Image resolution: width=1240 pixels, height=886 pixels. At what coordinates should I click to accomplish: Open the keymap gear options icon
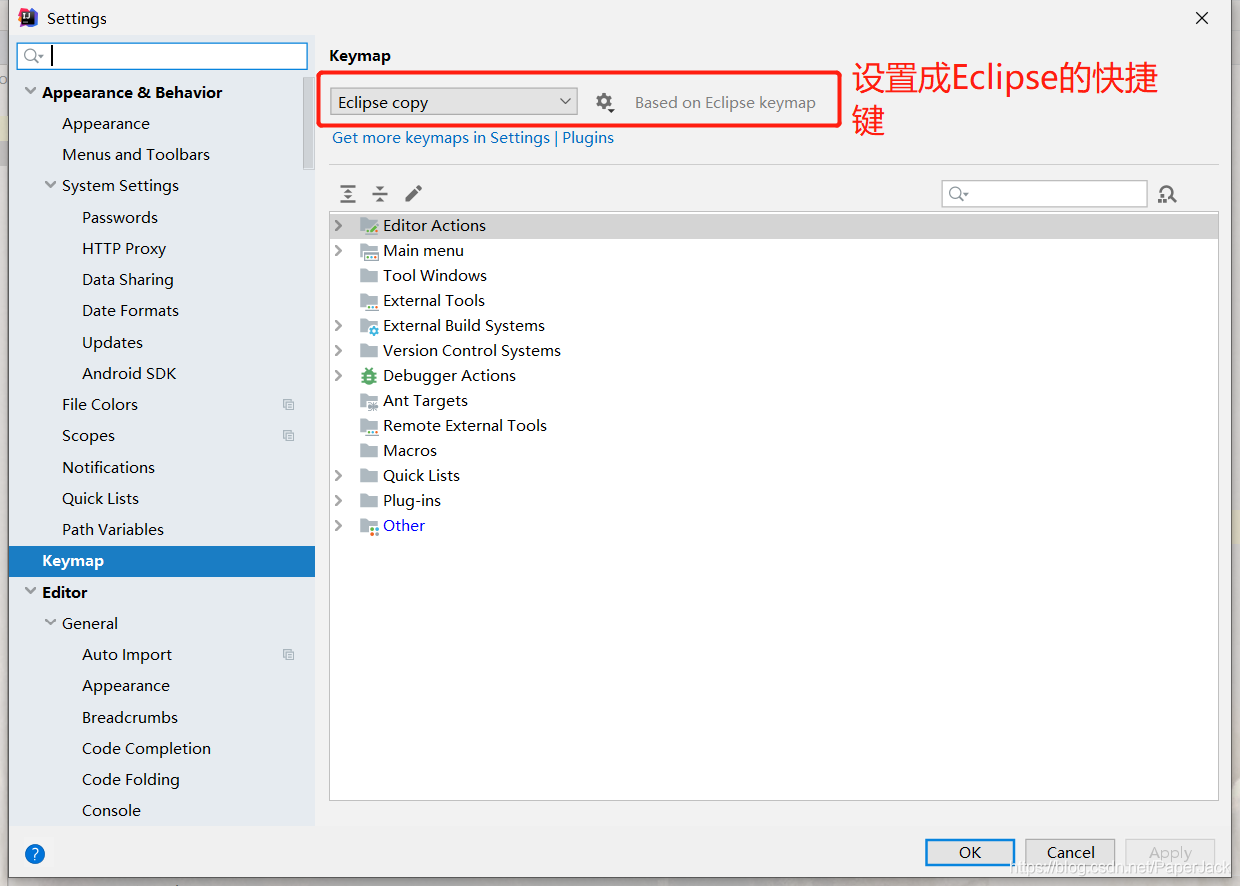tap(604, 102)
